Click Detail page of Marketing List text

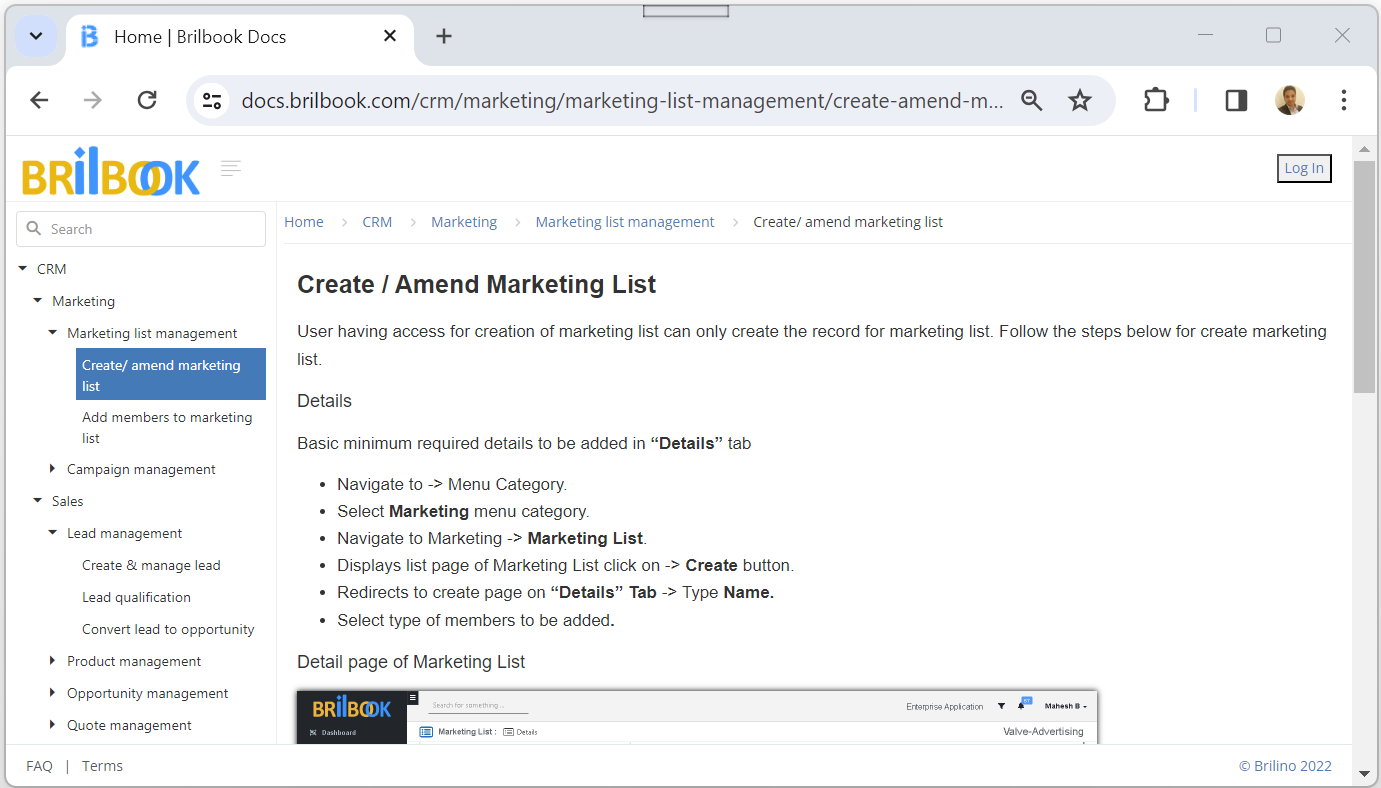click(x=411, y=662)
